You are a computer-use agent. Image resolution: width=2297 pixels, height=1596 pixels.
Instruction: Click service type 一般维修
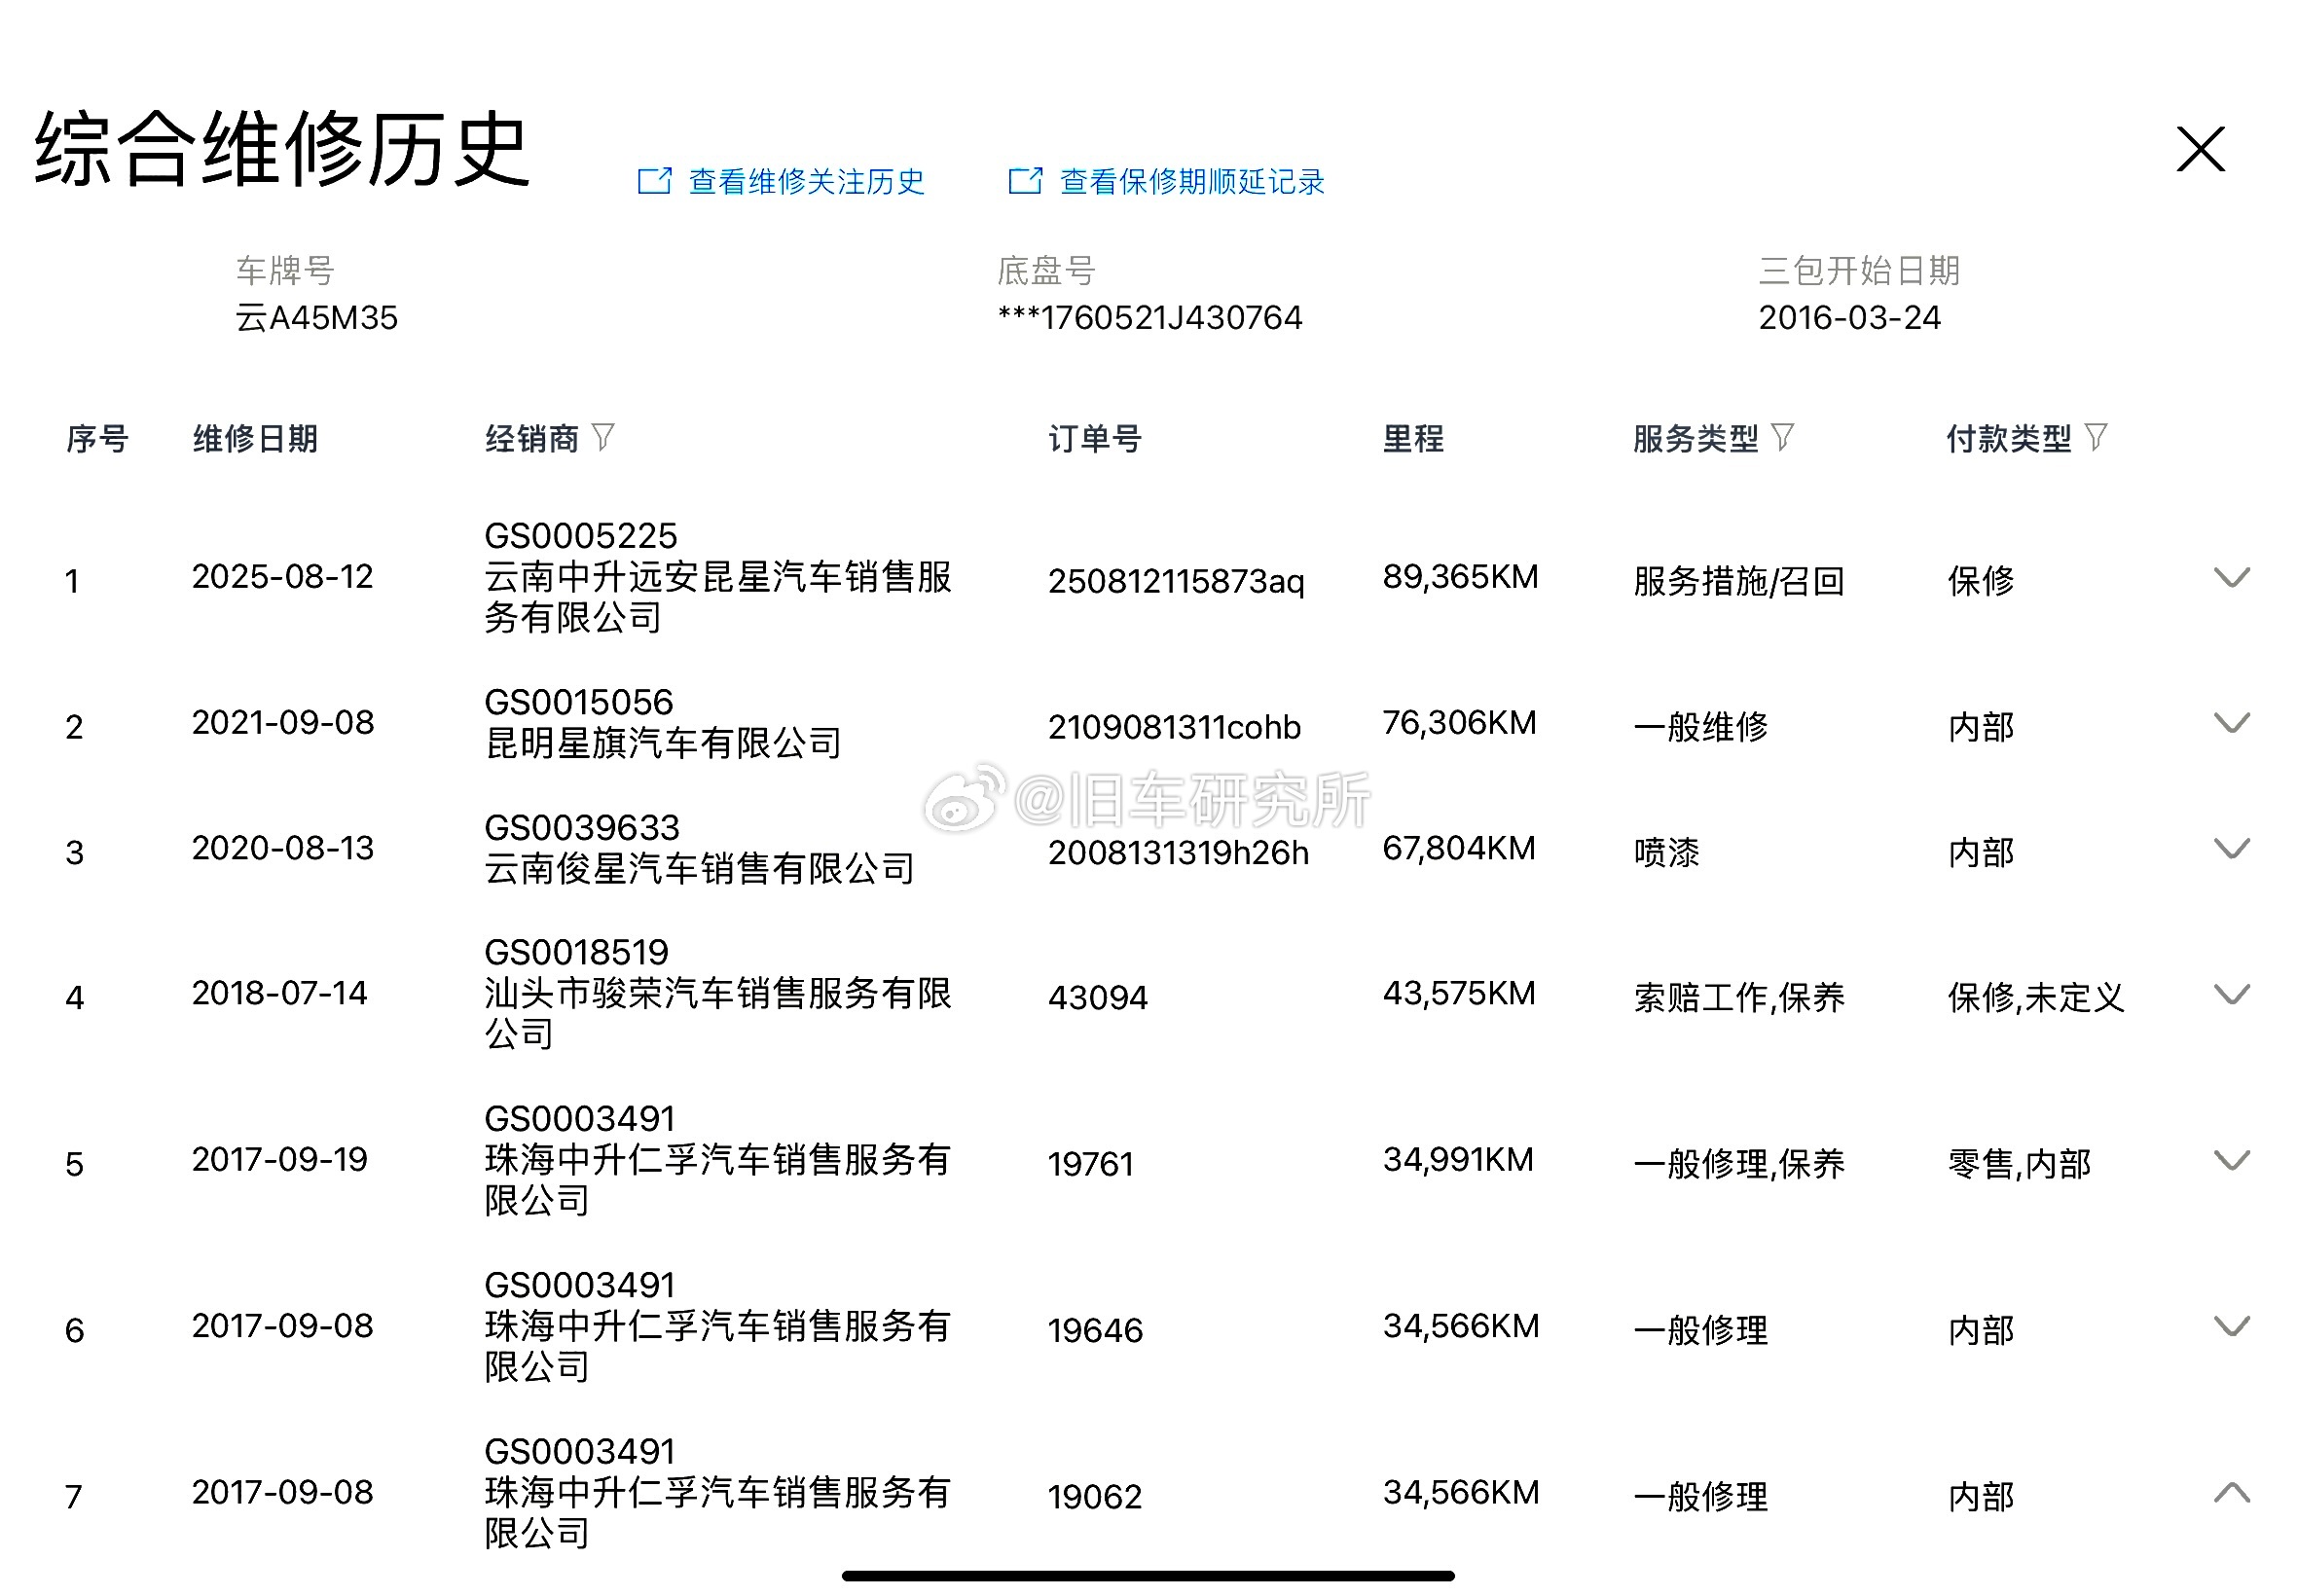(x=1700, y=727)
